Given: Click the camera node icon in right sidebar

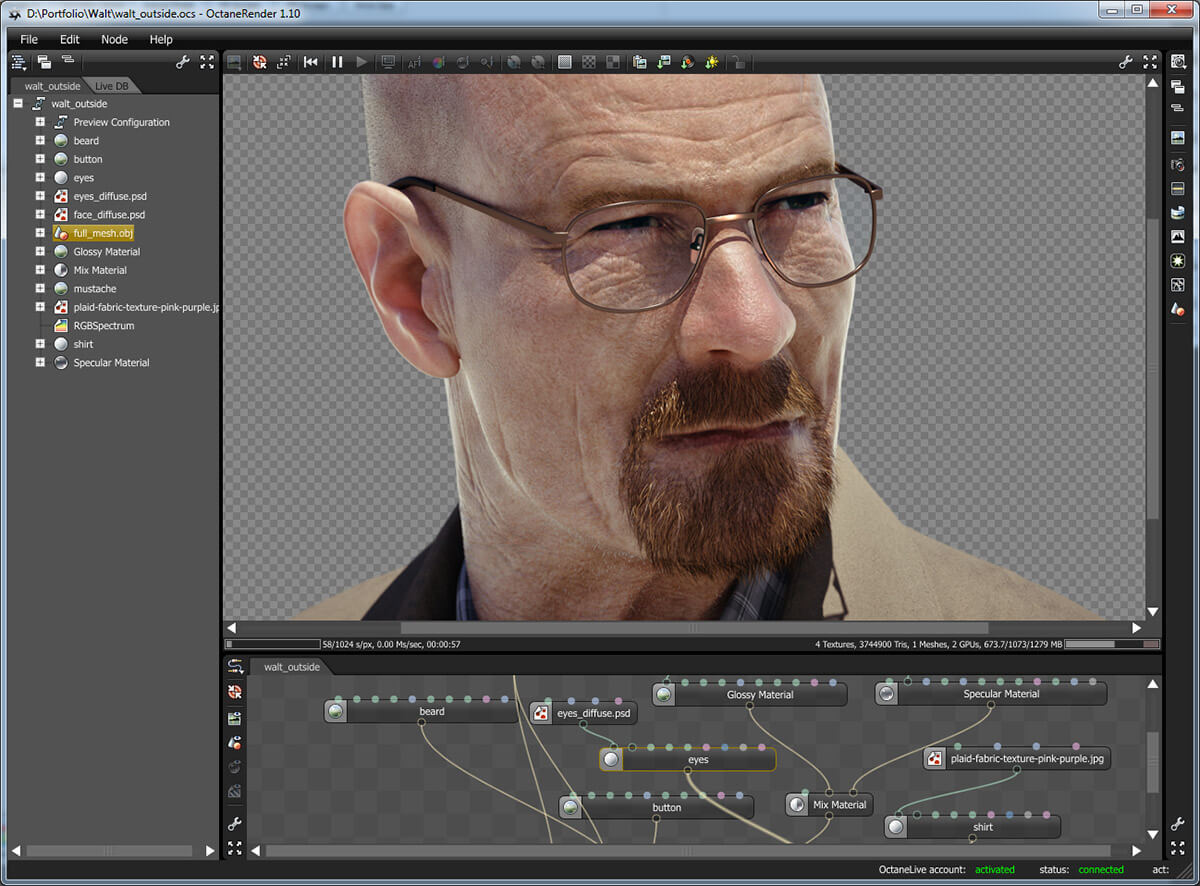Looking at the screenshot, I should point(1178,164).
